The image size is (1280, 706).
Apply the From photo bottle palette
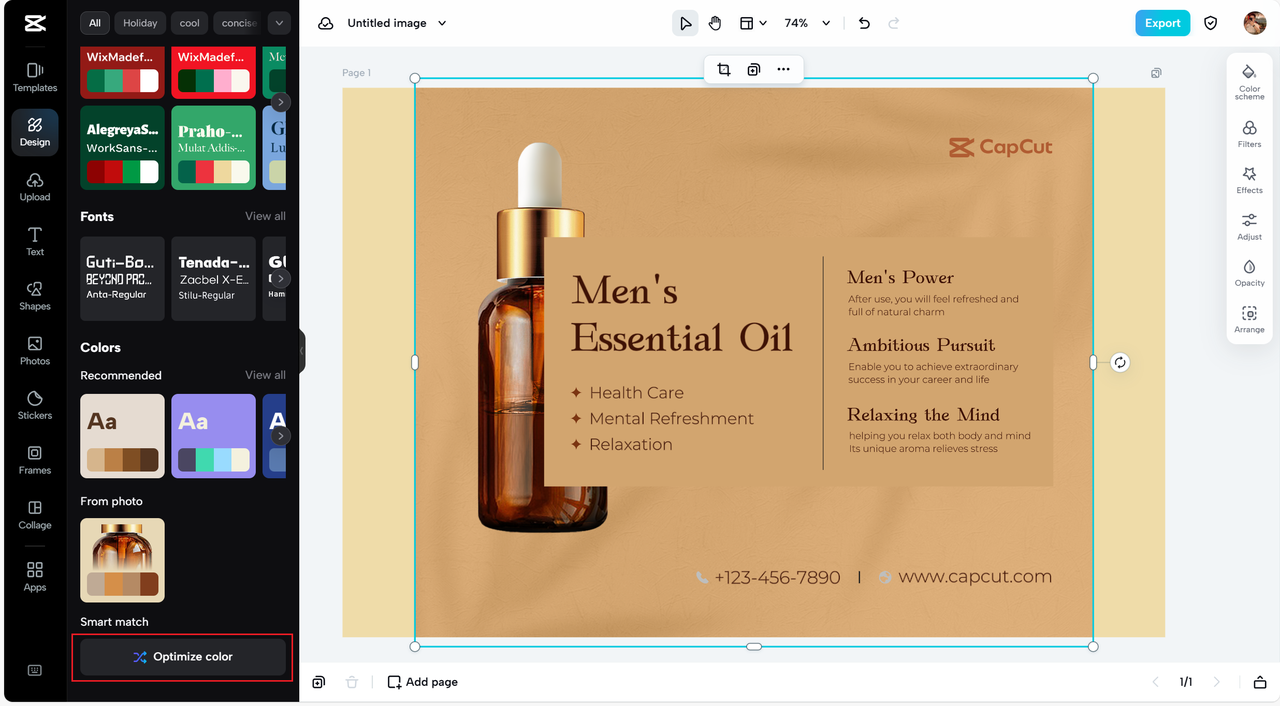click(122, 560)
